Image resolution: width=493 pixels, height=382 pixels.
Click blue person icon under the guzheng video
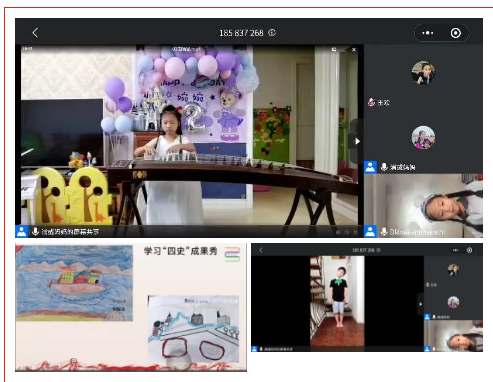(21, 231)
